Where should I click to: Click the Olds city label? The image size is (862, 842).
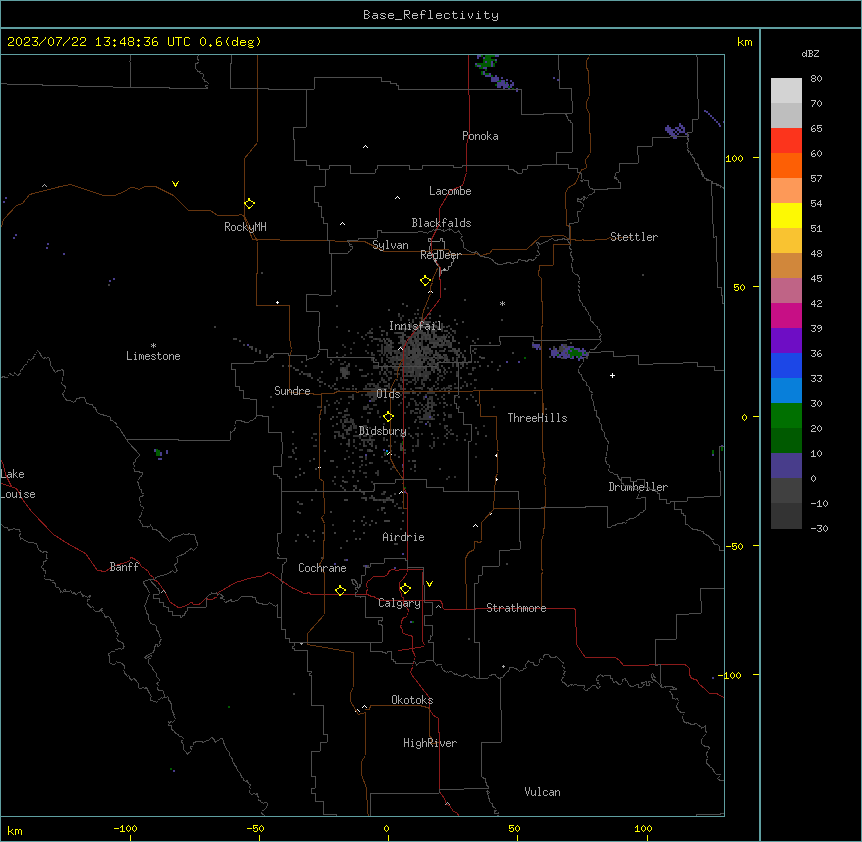[388, 394]
